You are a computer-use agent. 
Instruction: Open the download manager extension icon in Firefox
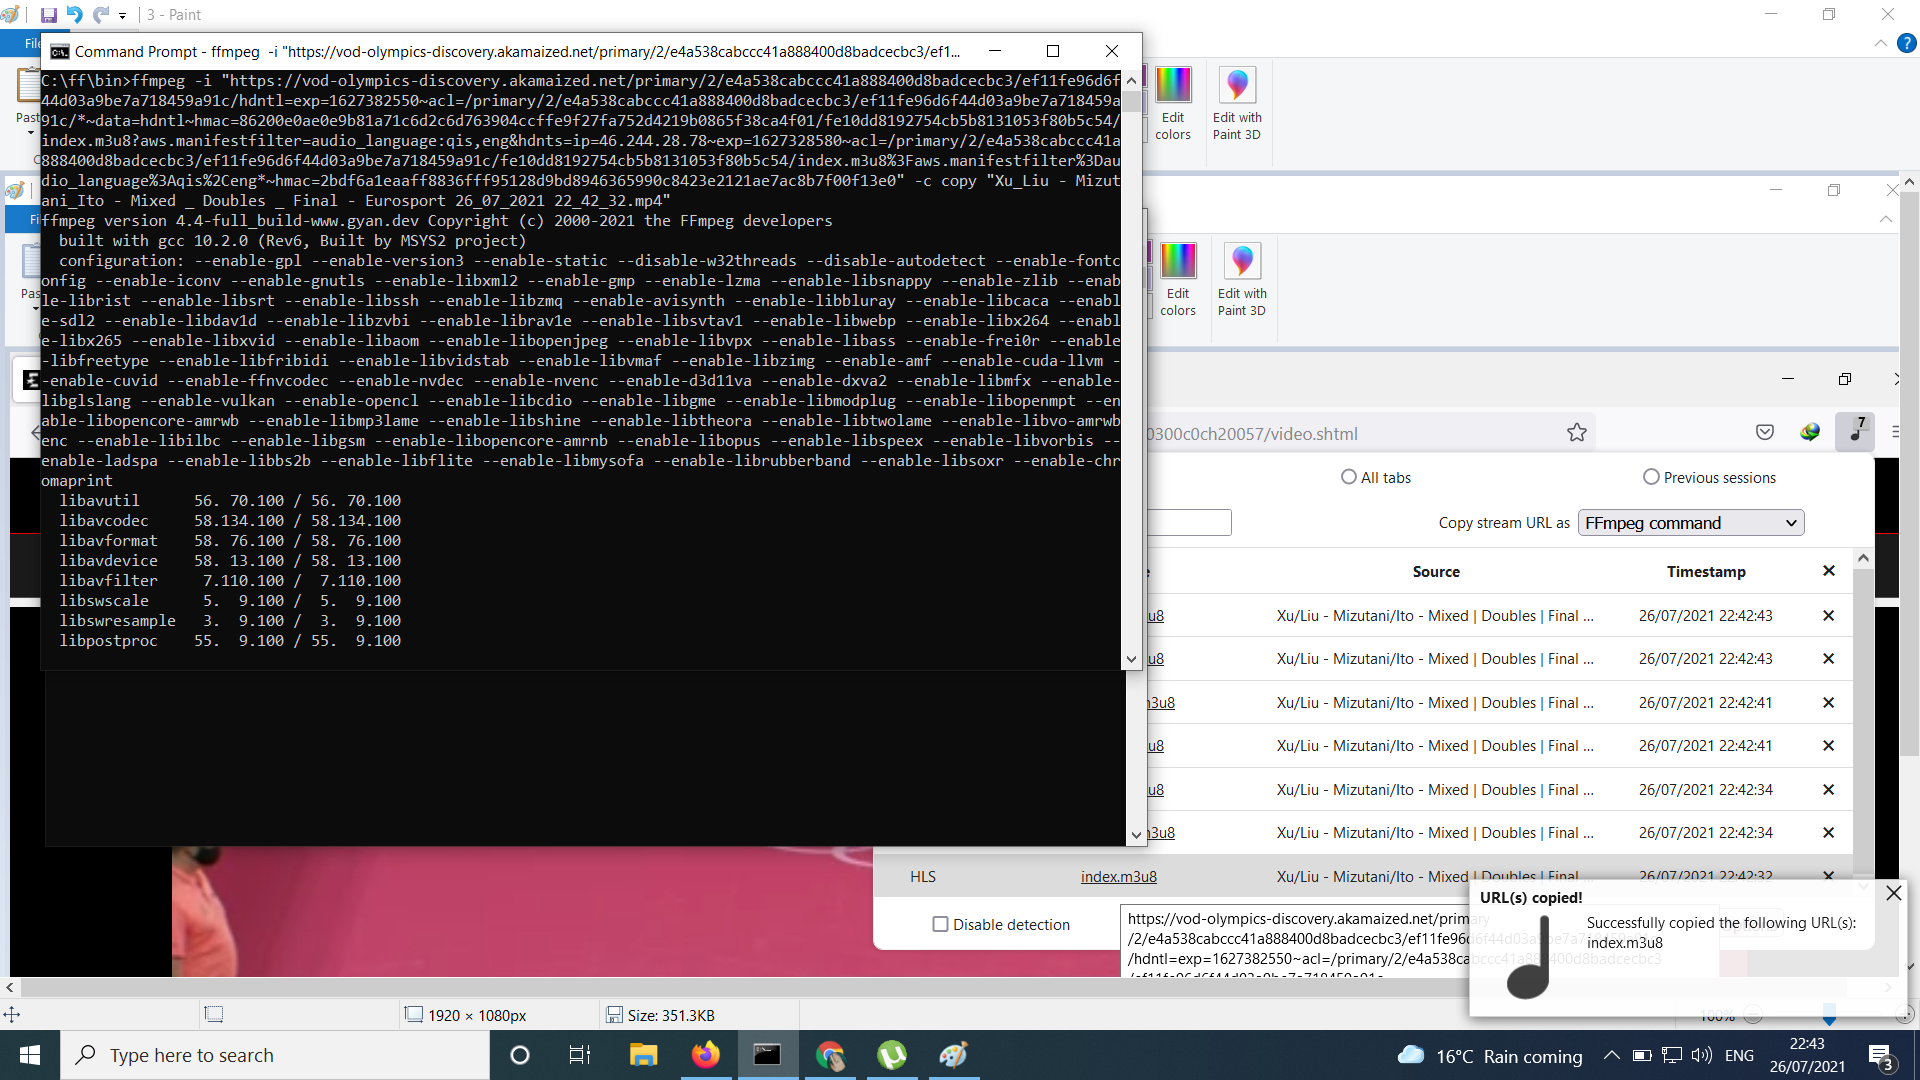(x=1810, y=432)
